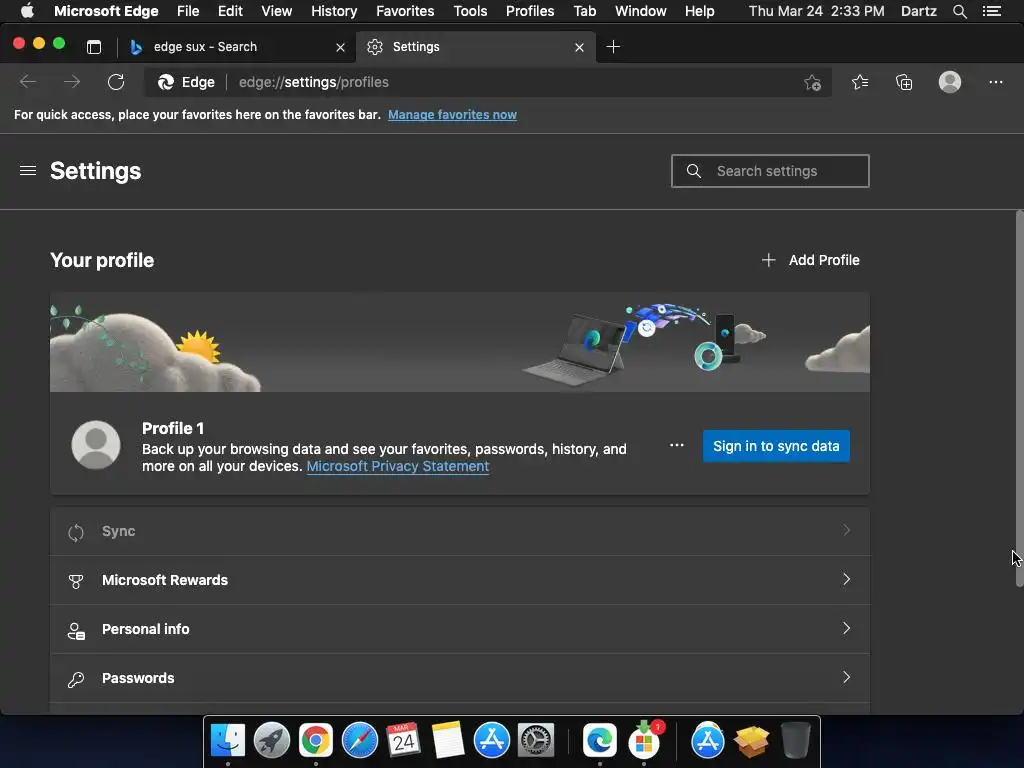Open the Passwords settings row
This screenshot has height=768, width=1024.
pos(460,678)
